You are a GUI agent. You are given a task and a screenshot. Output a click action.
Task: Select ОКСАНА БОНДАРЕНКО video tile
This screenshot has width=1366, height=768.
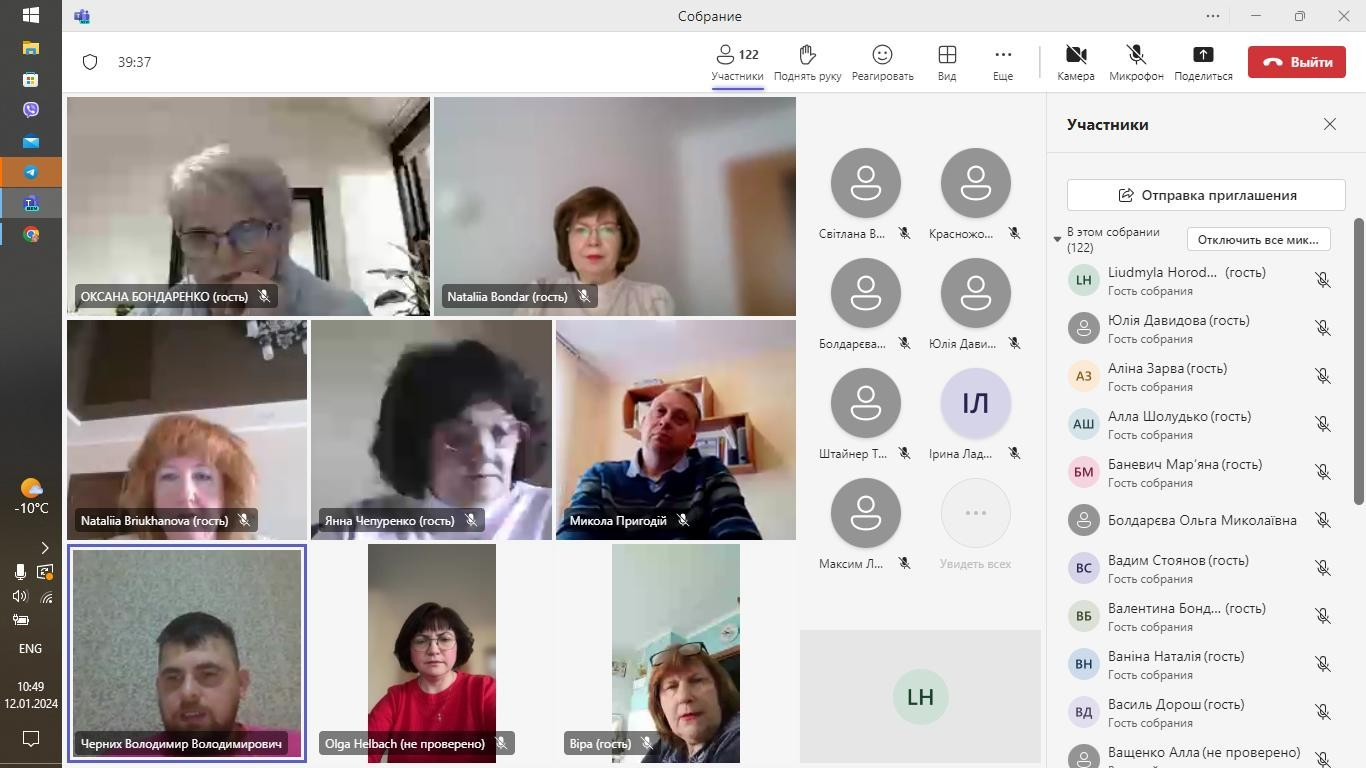point(248,206)
